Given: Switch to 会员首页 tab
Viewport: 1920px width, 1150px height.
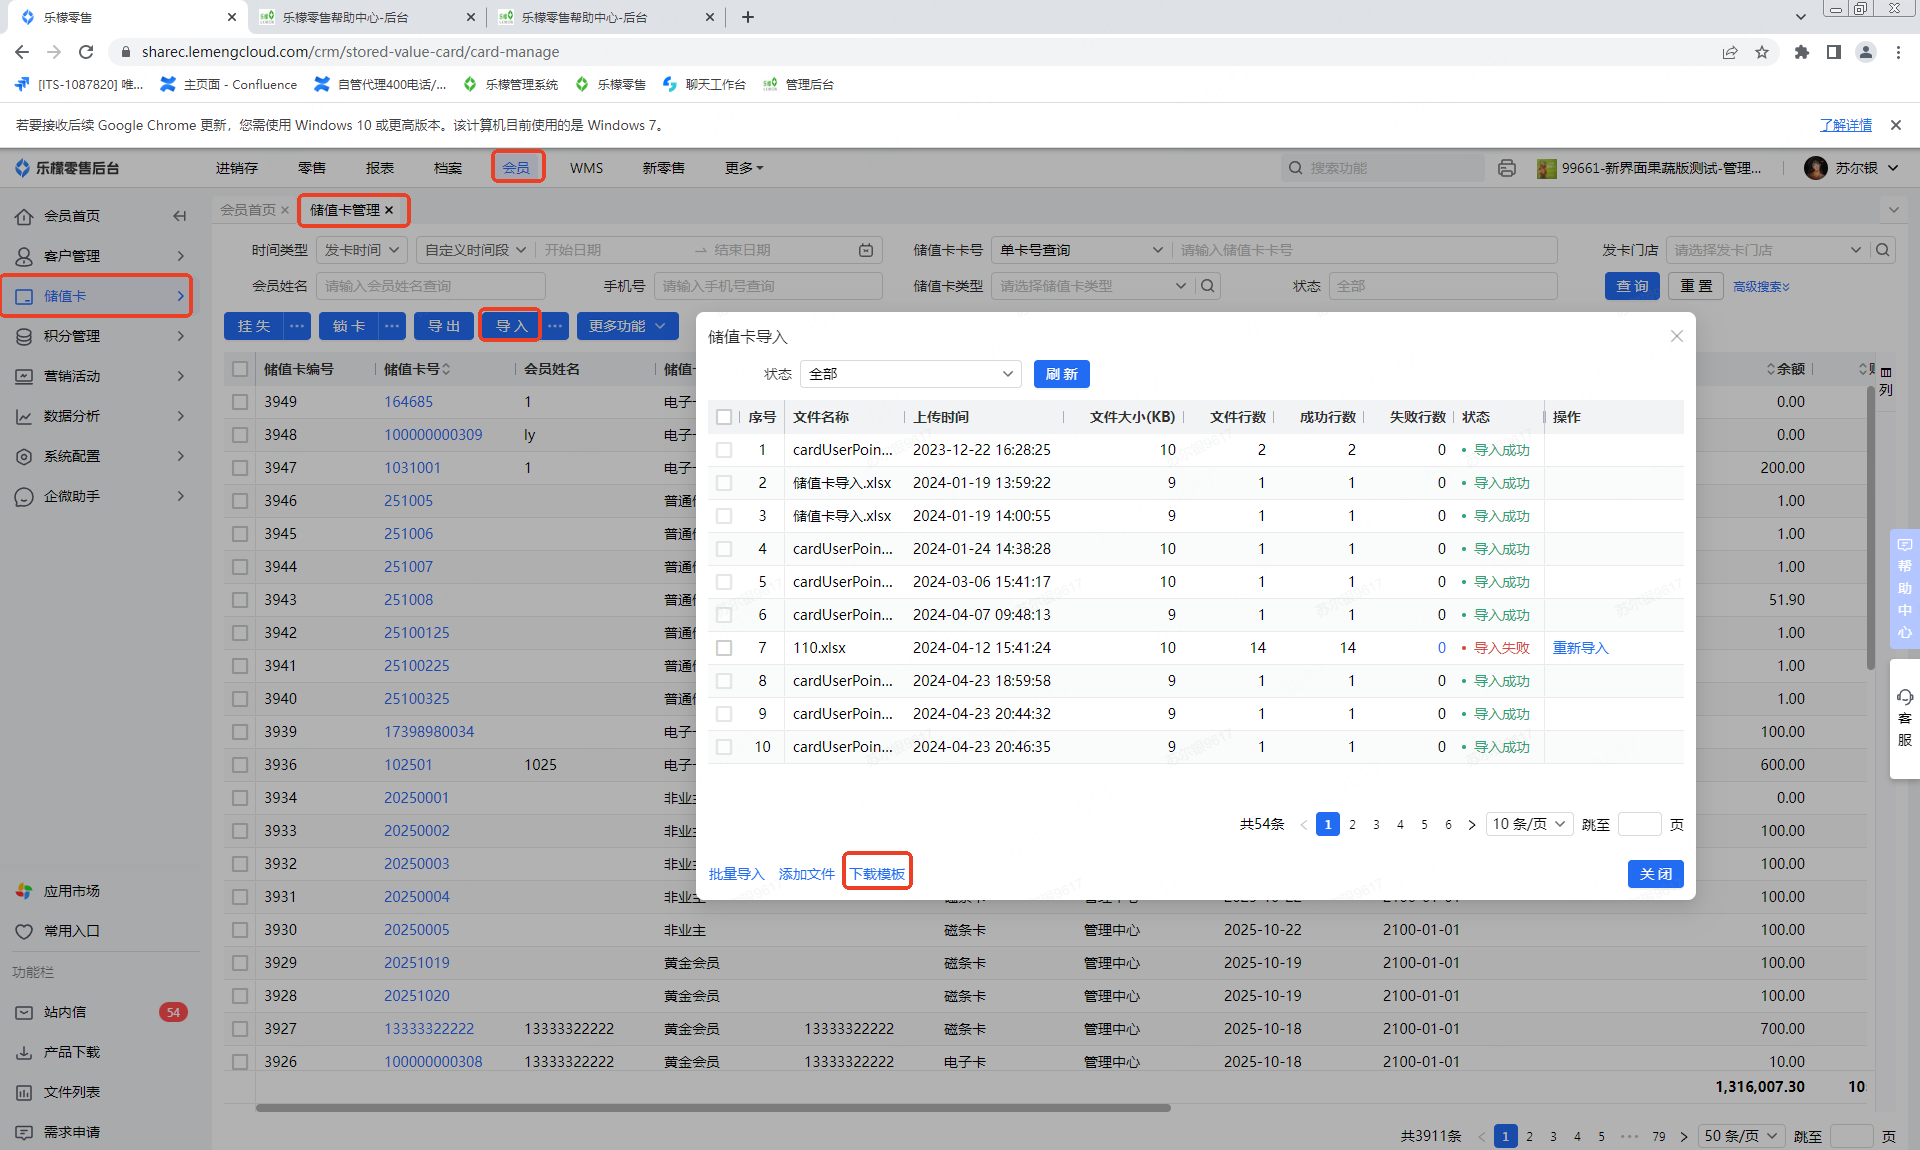Looking at the screenshot, I should (x=247, y=210).
